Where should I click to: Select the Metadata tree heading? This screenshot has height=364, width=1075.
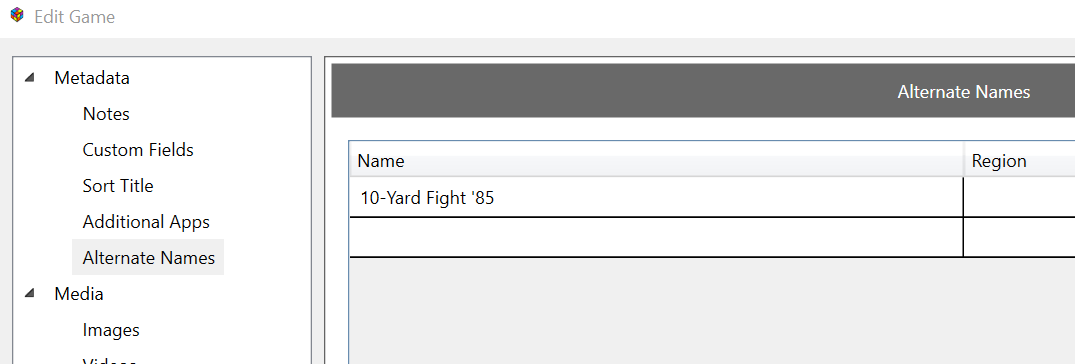92,77
